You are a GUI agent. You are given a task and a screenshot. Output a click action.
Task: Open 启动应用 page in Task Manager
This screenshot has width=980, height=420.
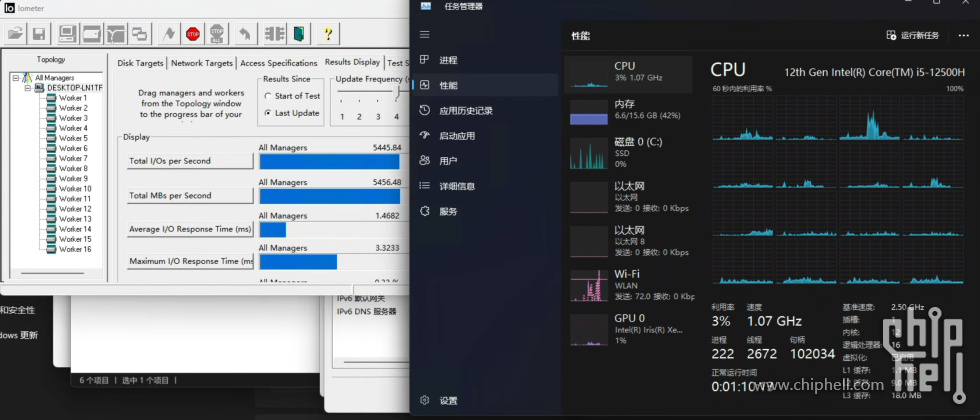[485, 136]
